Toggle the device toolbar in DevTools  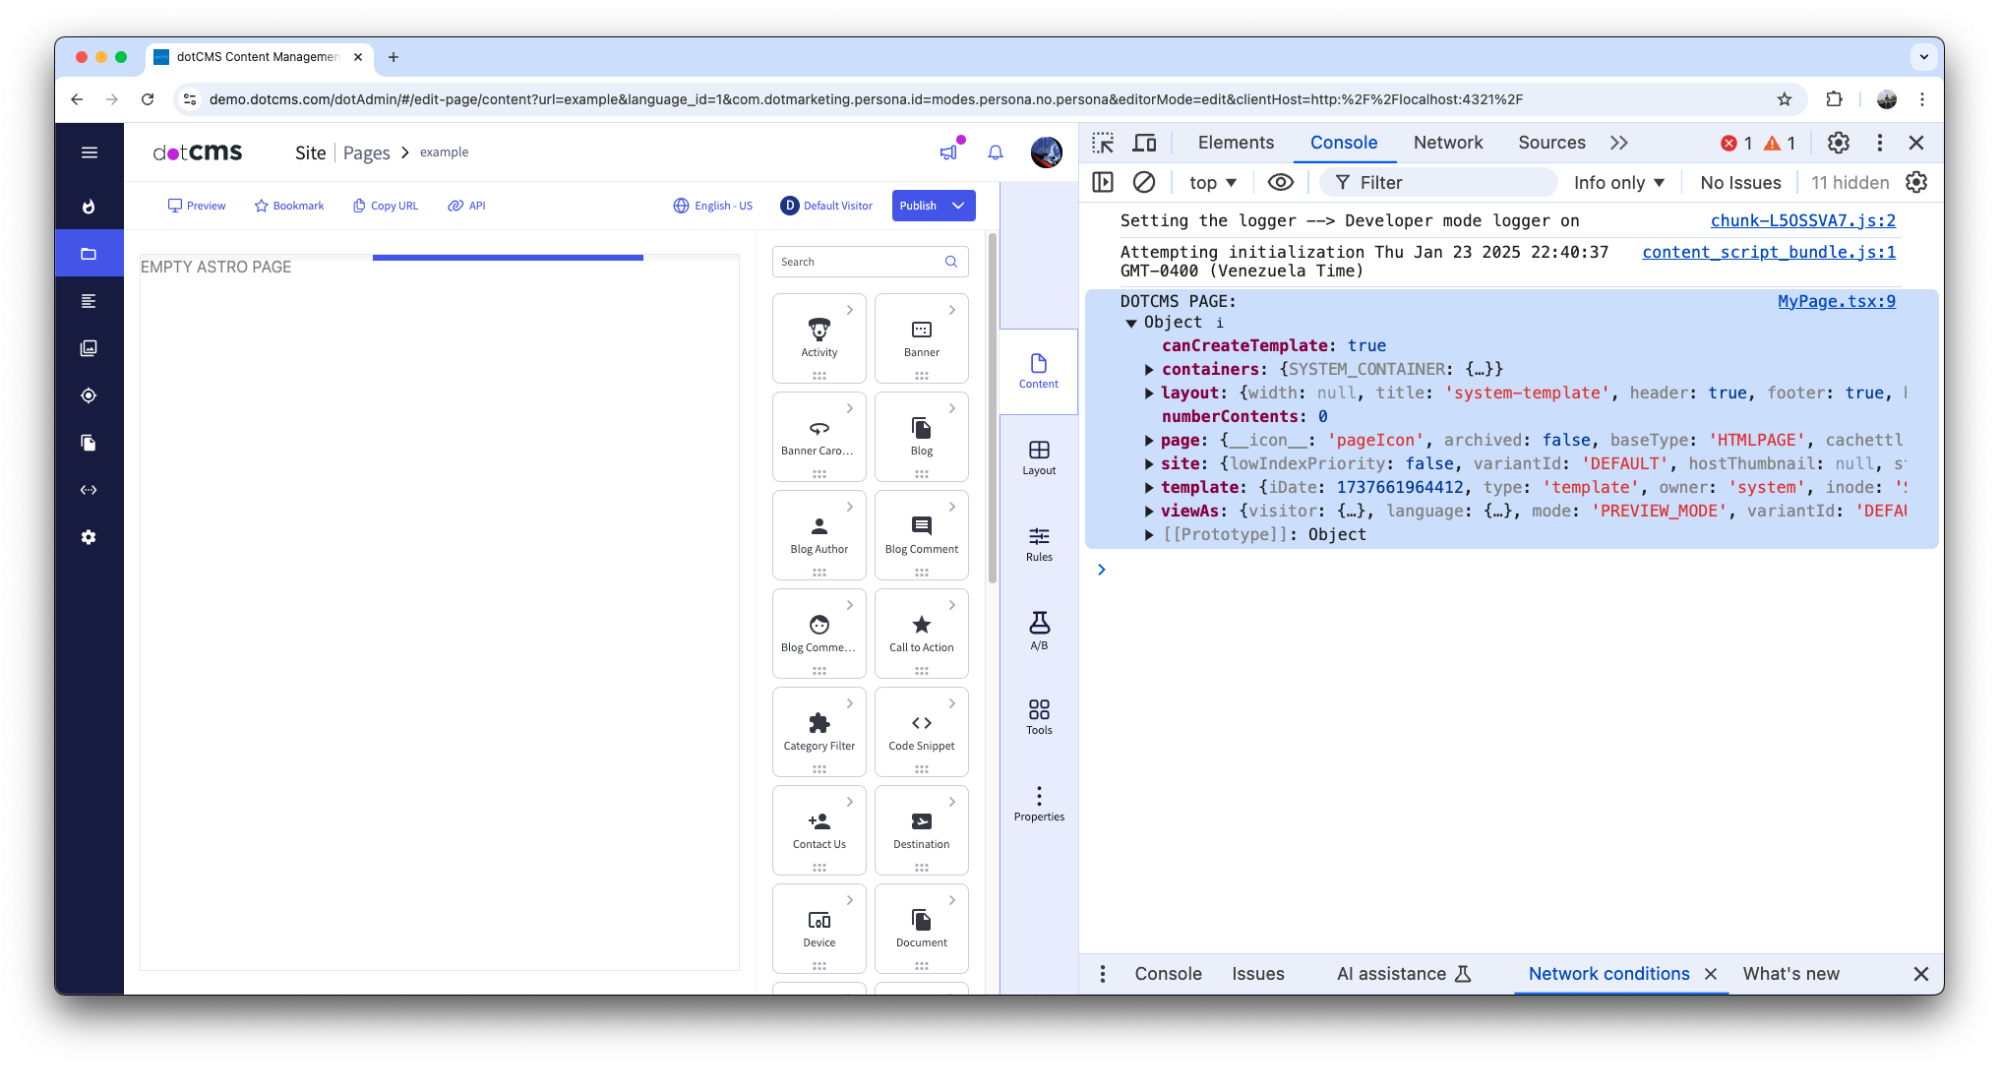[1144, 143]
